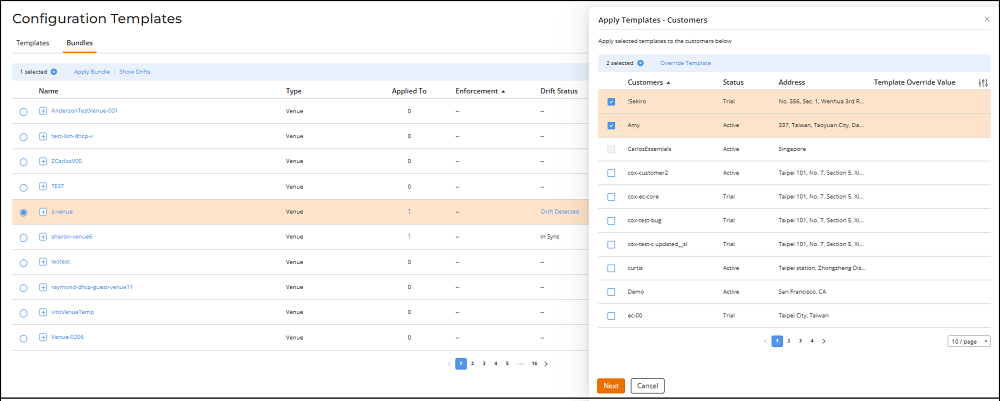Go to next page in bundles pagination
The width and height of the screenshot is (1000, 401).
[546, 364]
